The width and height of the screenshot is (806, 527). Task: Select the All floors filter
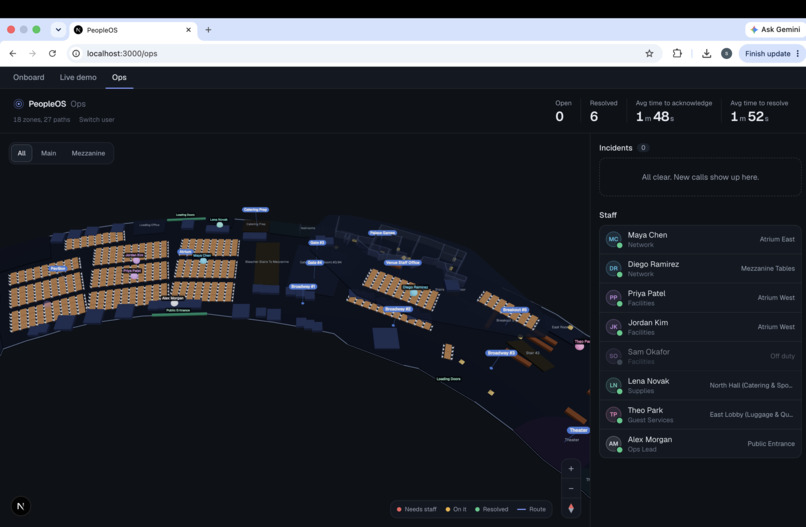pos(22,153)
